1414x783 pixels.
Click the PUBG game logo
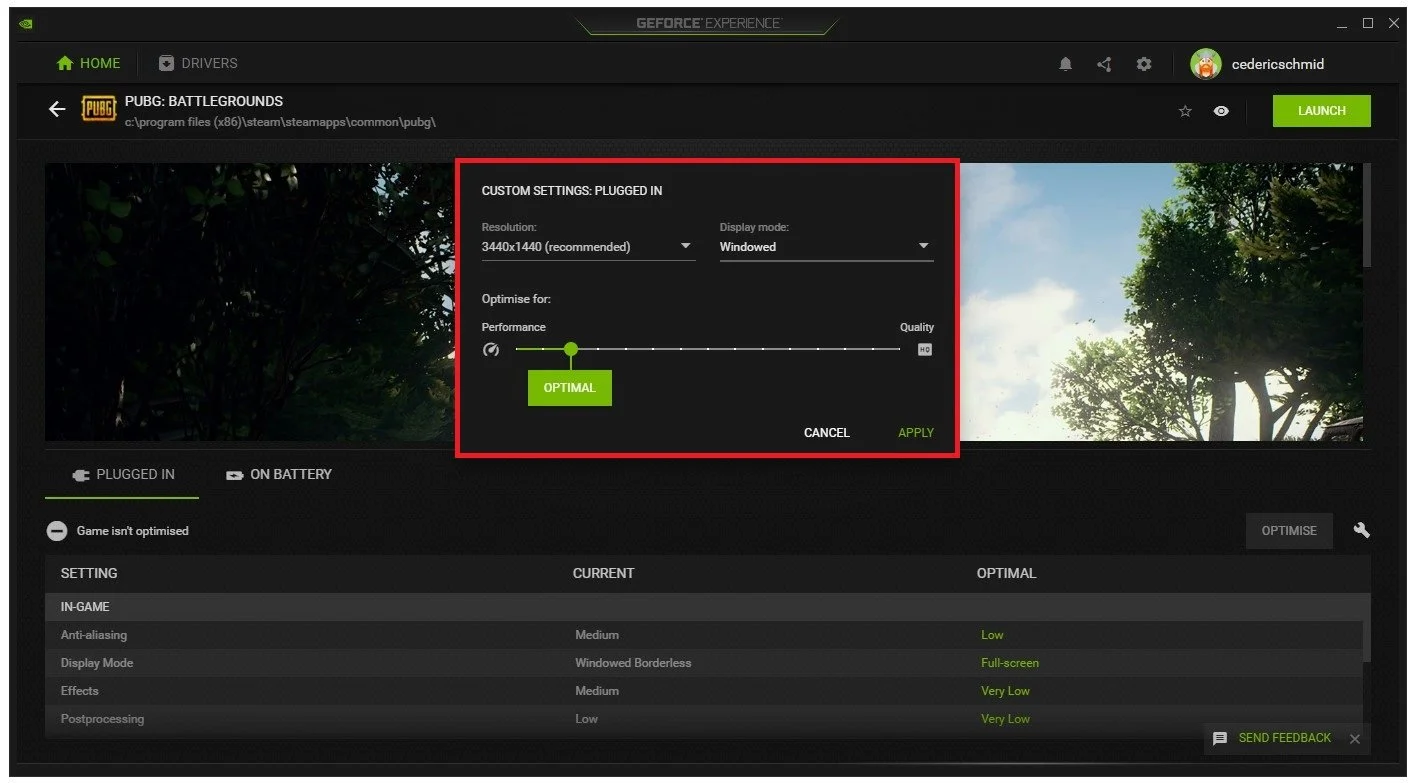(98, 109)
